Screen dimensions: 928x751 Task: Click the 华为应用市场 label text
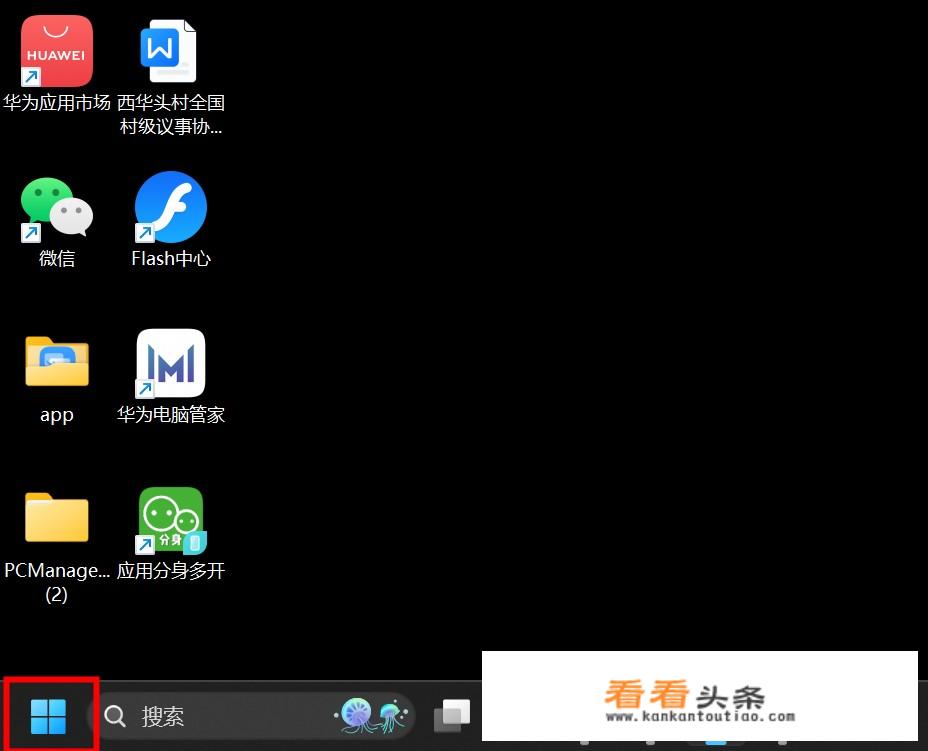tap(57, 103)
